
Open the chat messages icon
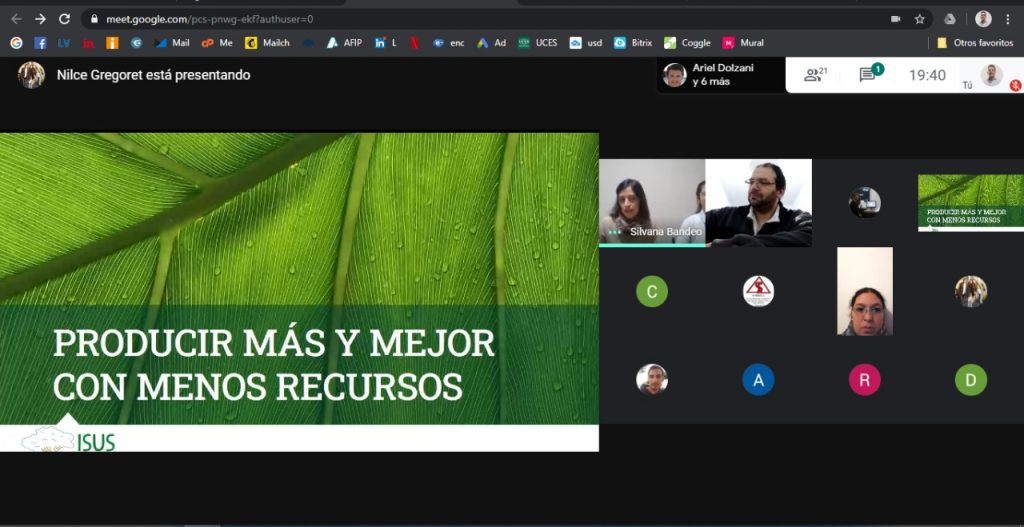[868, 75]
